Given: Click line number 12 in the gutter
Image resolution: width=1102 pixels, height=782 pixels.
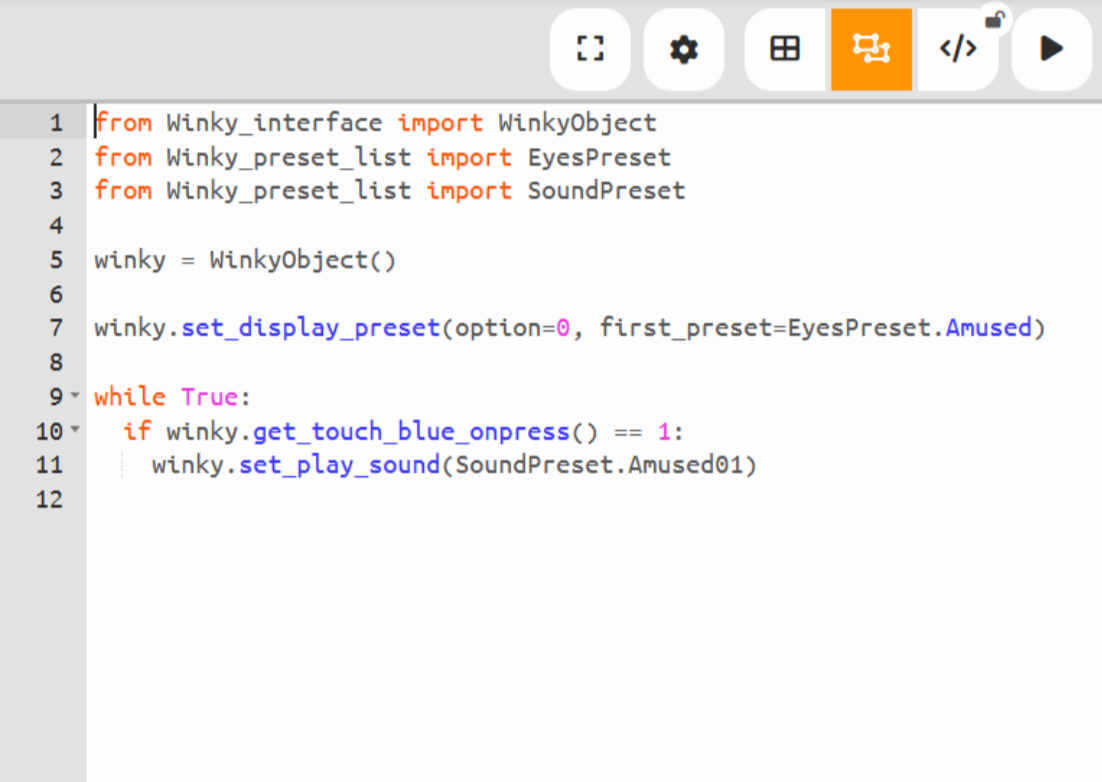Looking at the screenshot, I should 49,499.
